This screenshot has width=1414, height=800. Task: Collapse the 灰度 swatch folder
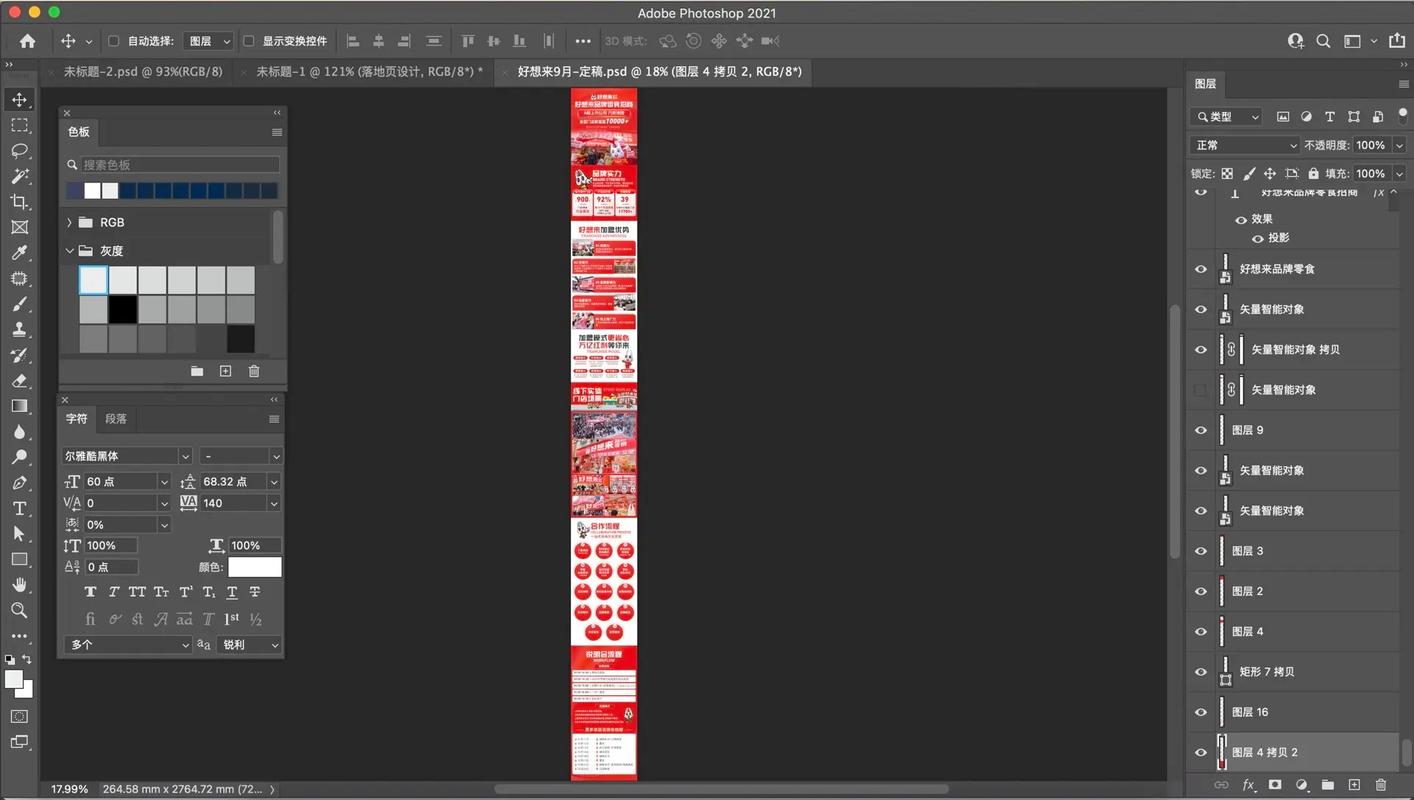[69, 251]
